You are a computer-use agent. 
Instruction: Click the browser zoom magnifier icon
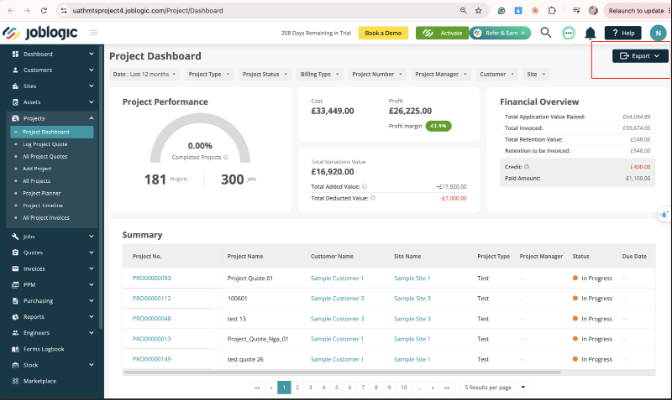463,11
